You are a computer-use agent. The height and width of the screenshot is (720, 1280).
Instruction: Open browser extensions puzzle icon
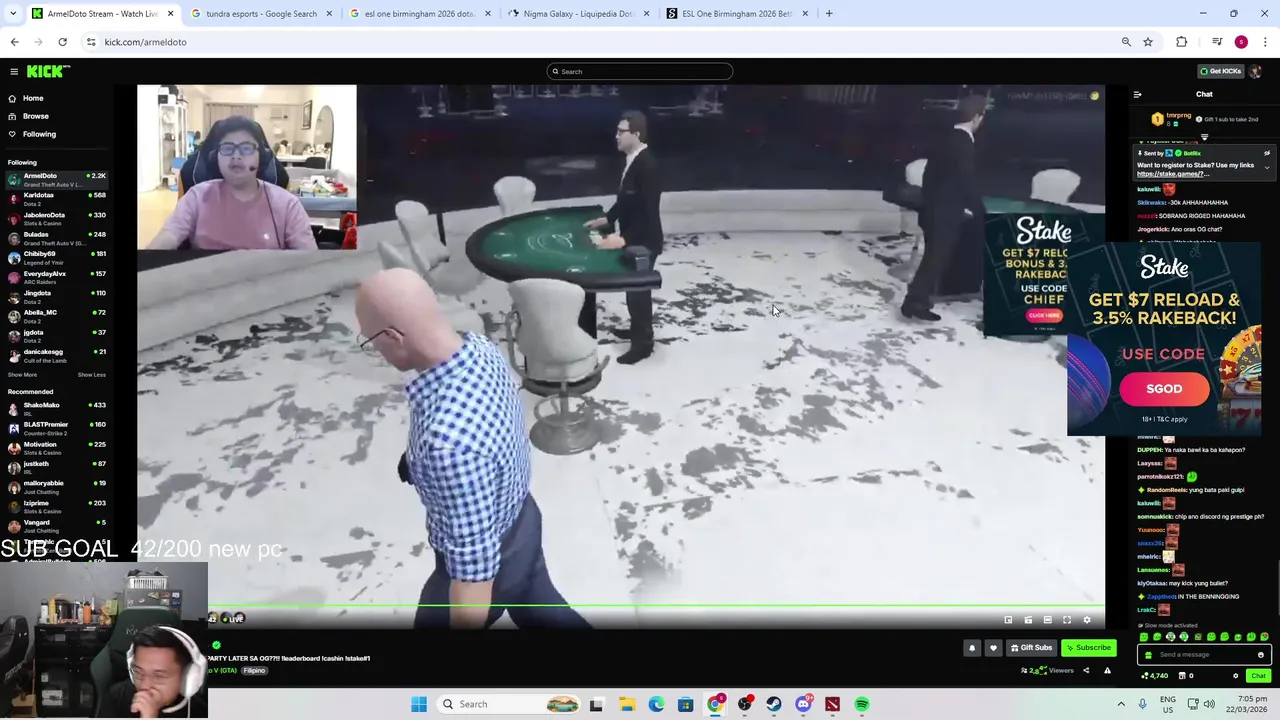(1182, 42)
